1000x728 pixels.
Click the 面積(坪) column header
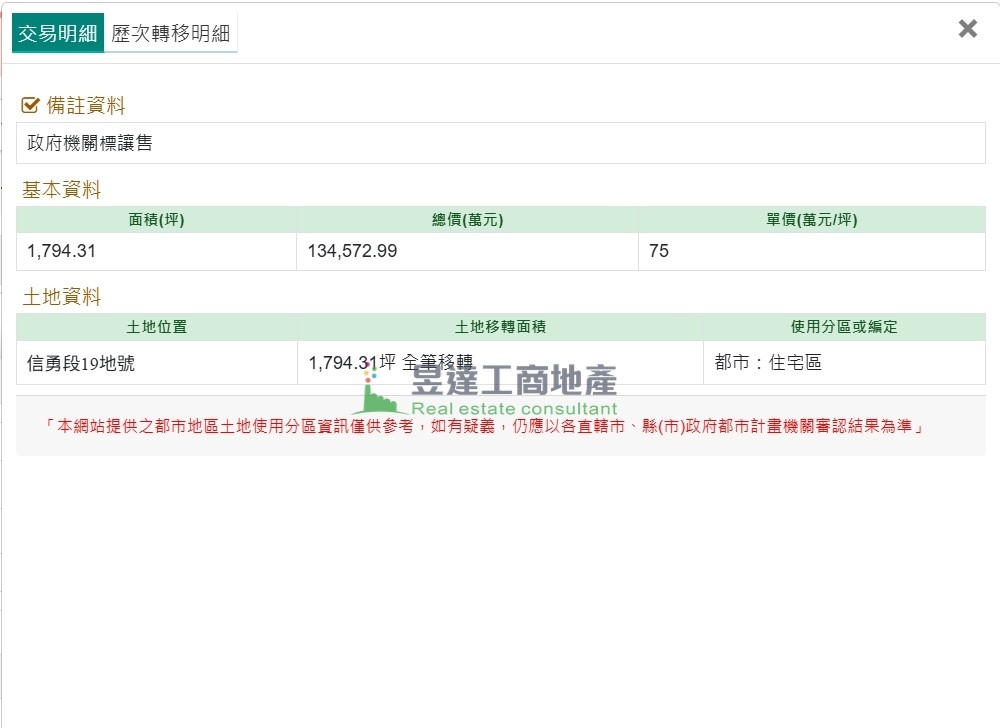(156, 220)
